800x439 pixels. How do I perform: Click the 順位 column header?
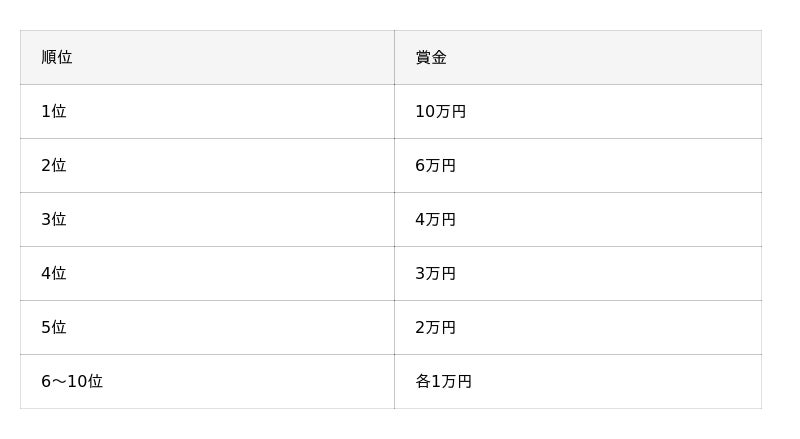pyautogui.click(x=57, y=57)
